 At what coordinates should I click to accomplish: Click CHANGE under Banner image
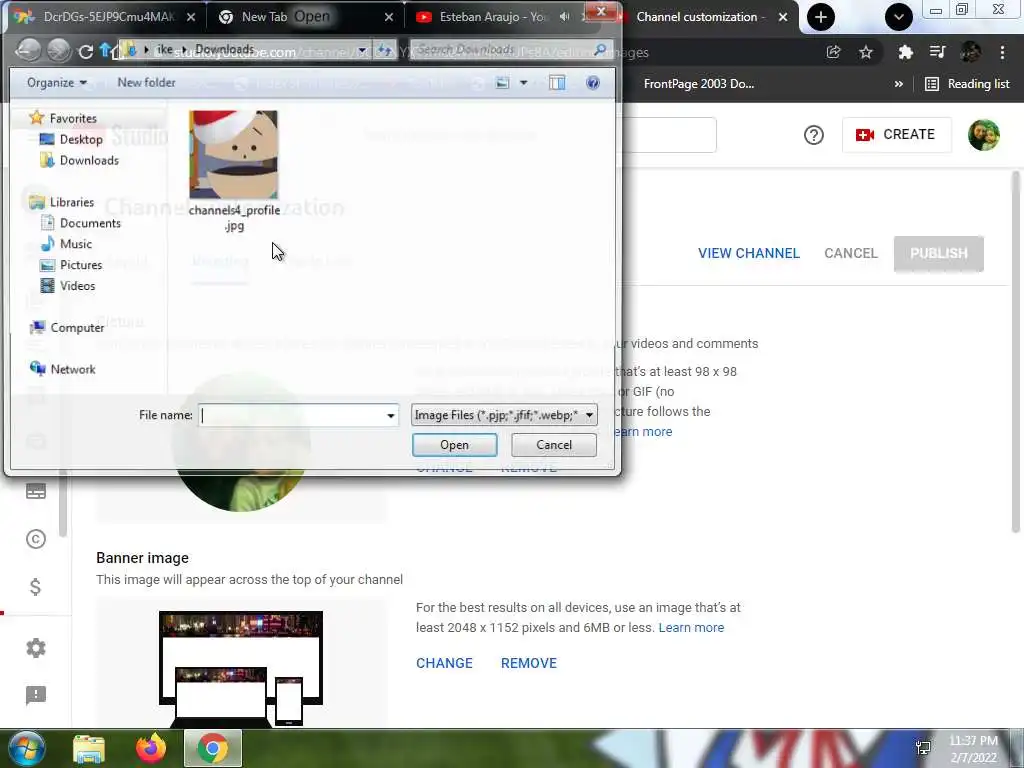coord(444,664)
